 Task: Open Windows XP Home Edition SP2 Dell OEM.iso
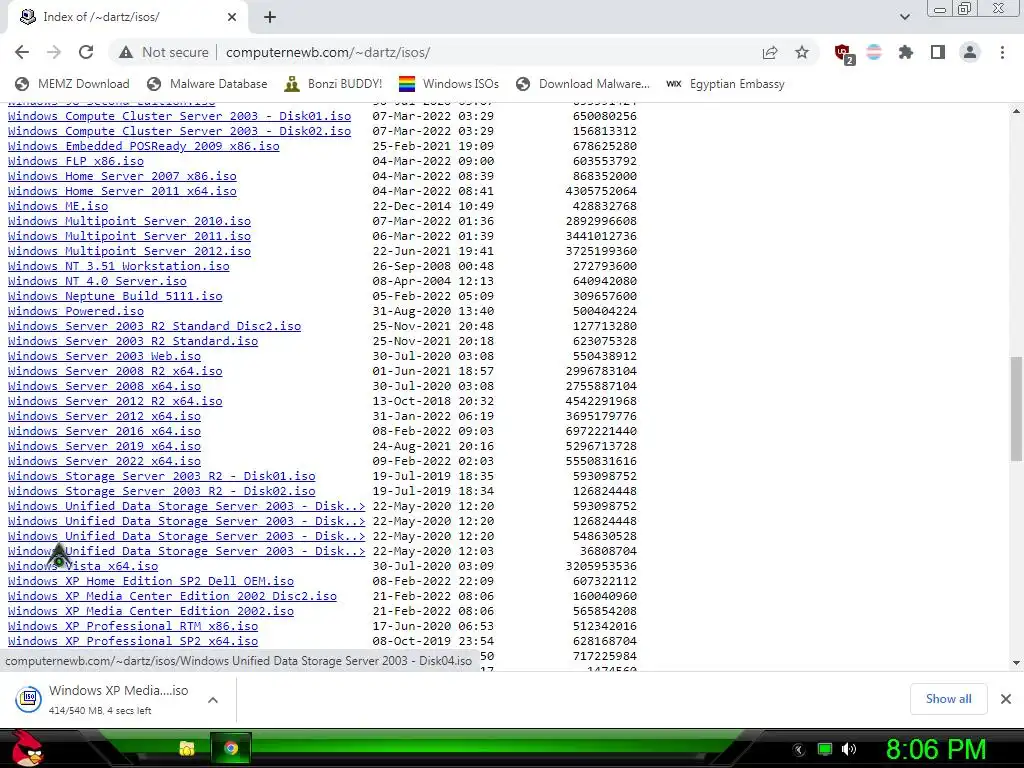(x=151, y=582)
